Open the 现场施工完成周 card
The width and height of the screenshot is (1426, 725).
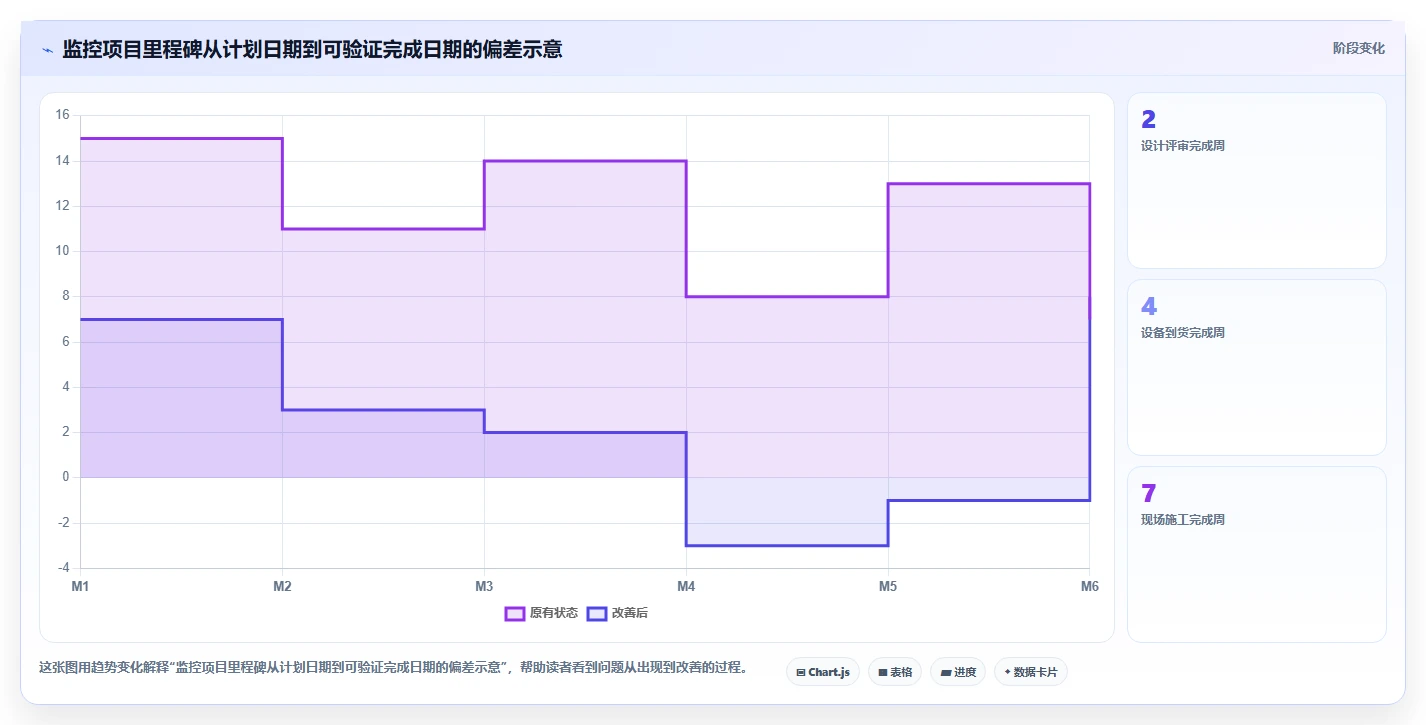coord(1256,554)
